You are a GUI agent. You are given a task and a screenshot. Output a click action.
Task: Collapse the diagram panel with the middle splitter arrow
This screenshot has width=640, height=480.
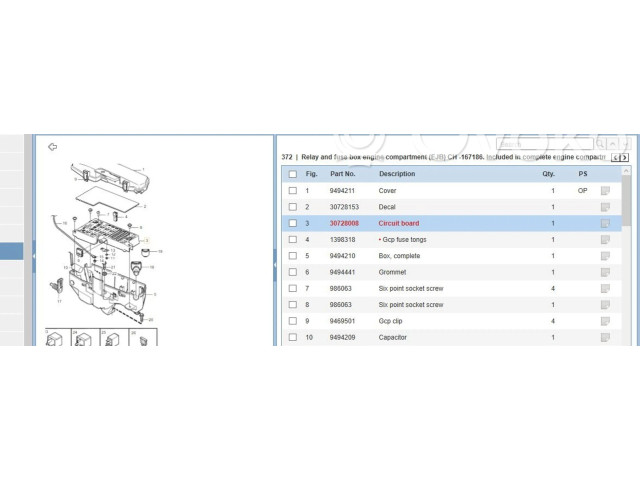click(x=275, y=256)
